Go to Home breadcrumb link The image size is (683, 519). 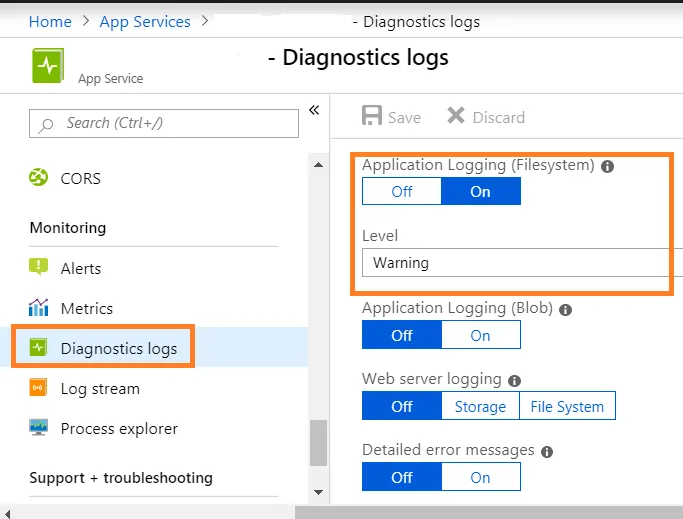[50, 21]
